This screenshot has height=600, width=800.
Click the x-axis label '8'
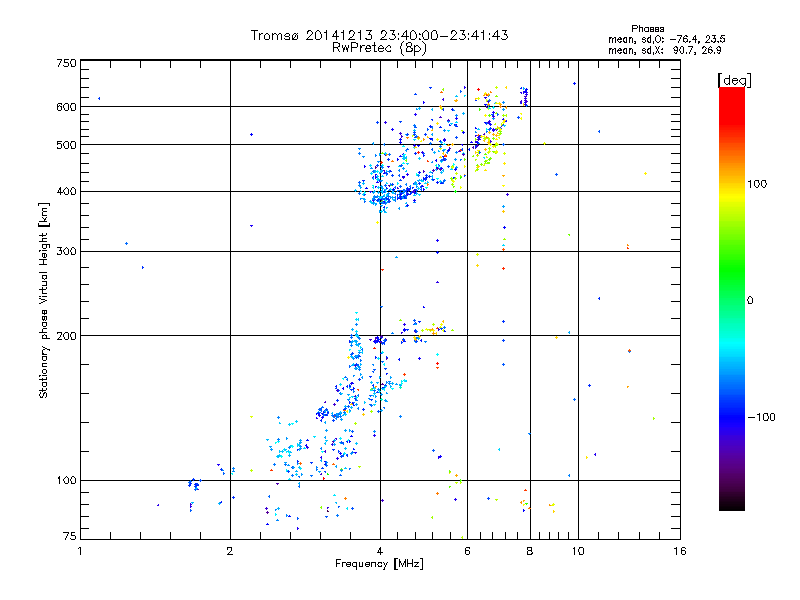coord(530,551)
